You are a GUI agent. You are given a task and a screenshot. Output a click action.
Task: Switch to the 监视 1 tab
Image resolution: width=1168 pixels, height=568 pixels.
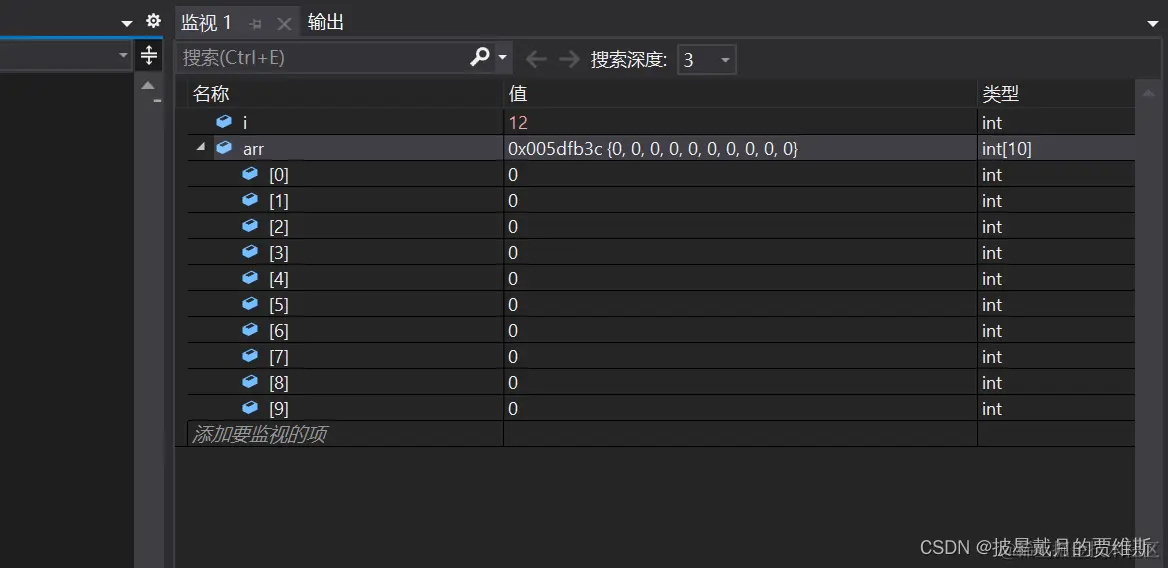pyautogui.click(x=207, y=23)
